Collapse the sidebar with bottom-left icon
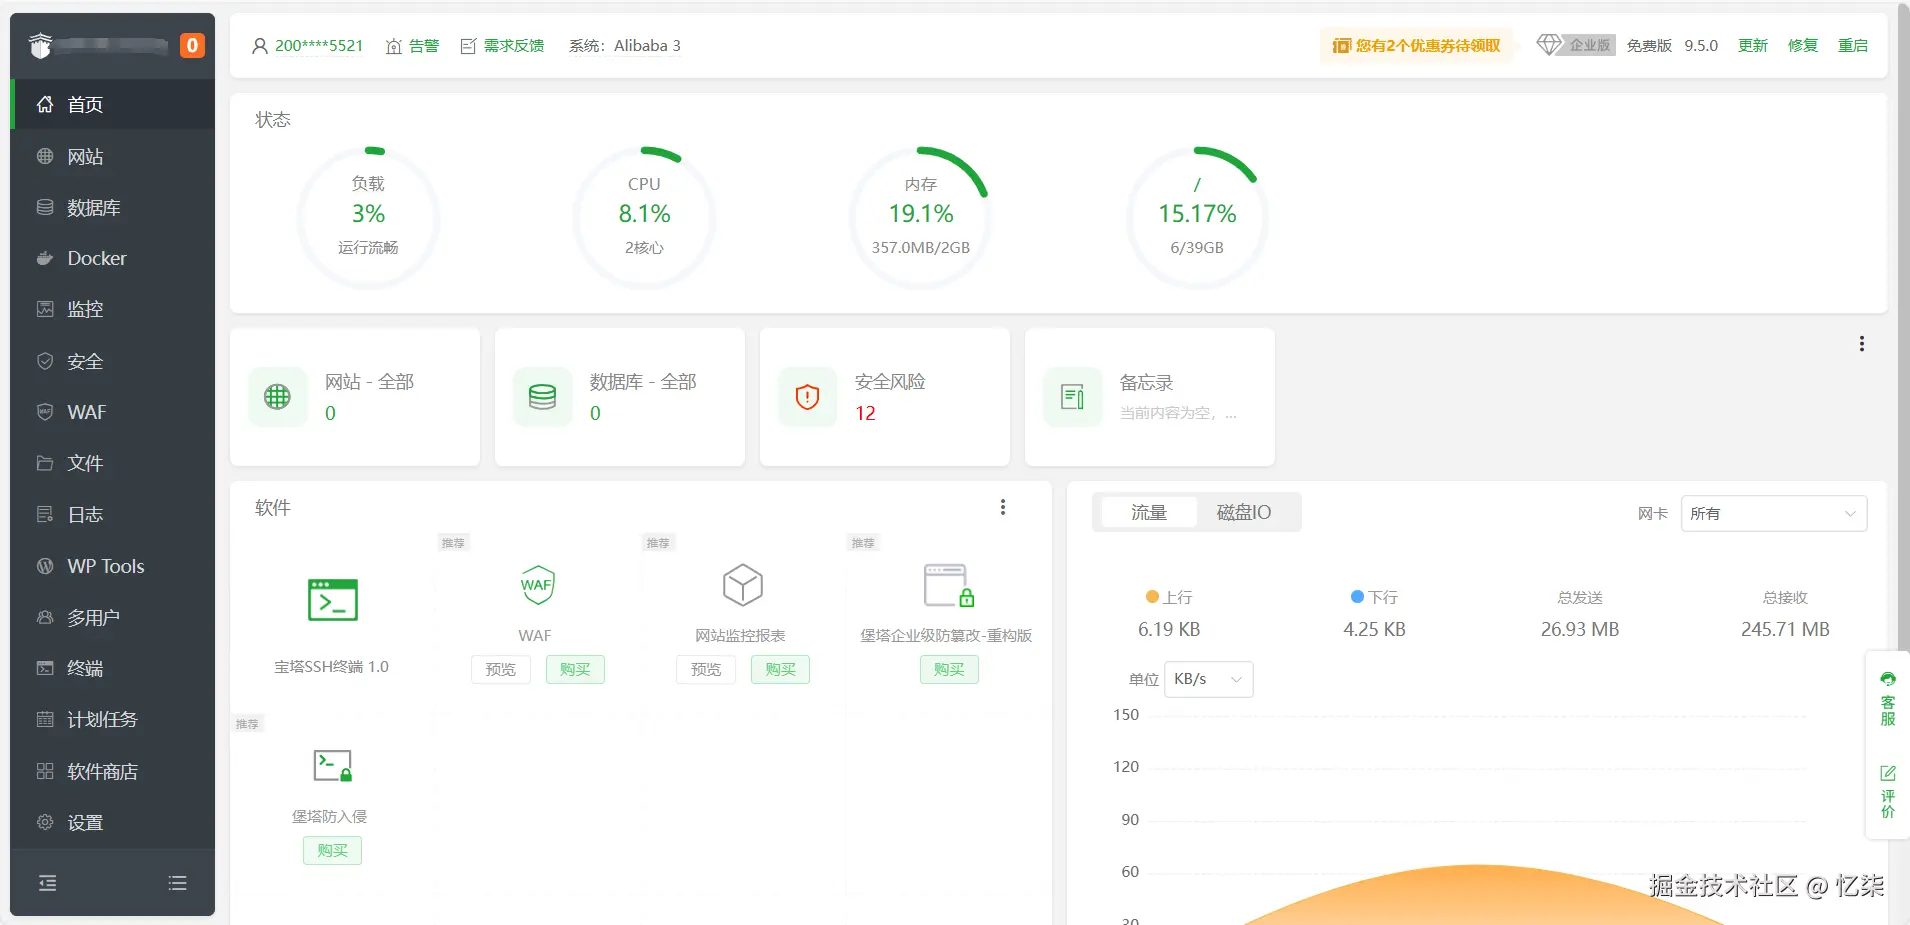Screen dimensions: 1910x925 47,883
